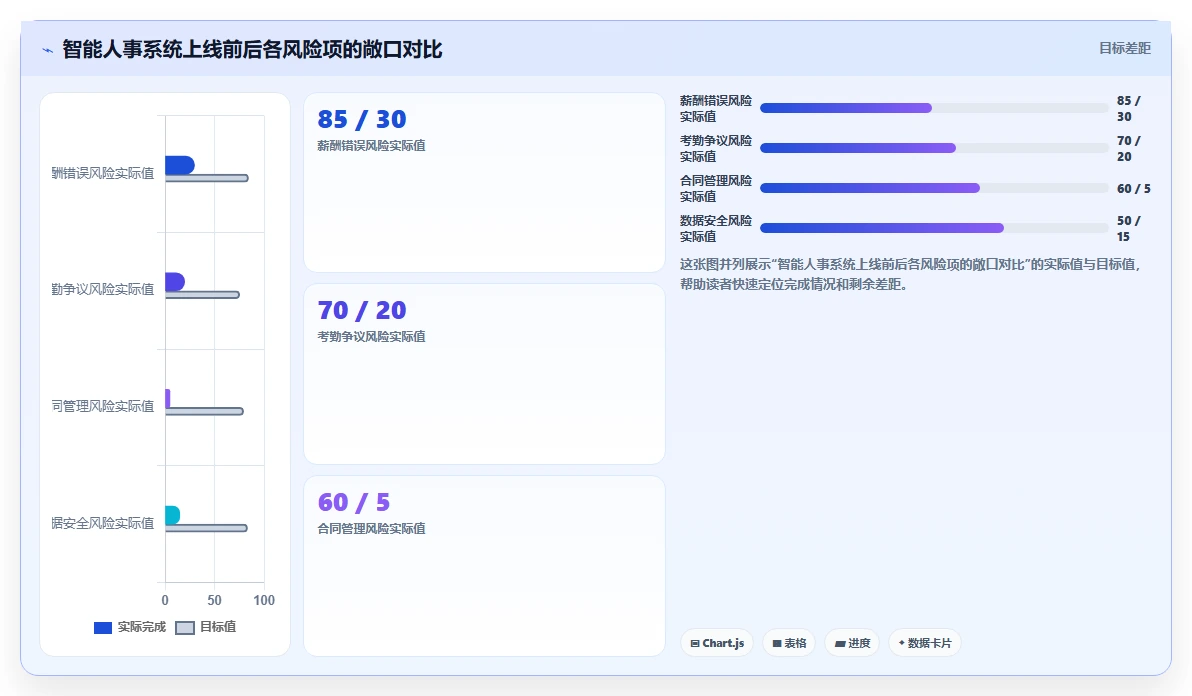
Task: Click the 勤争议风险实际值 chart axis label
Action: [x=103, y=289]
